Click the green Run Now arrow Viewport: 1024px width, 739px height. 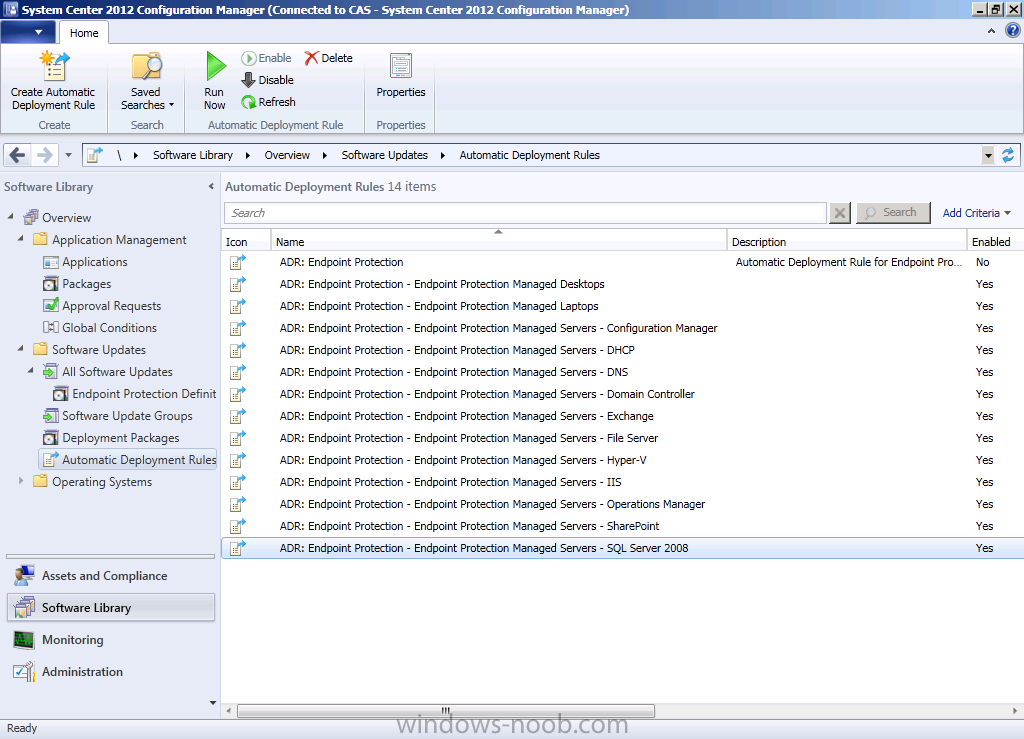pos(215,67)
